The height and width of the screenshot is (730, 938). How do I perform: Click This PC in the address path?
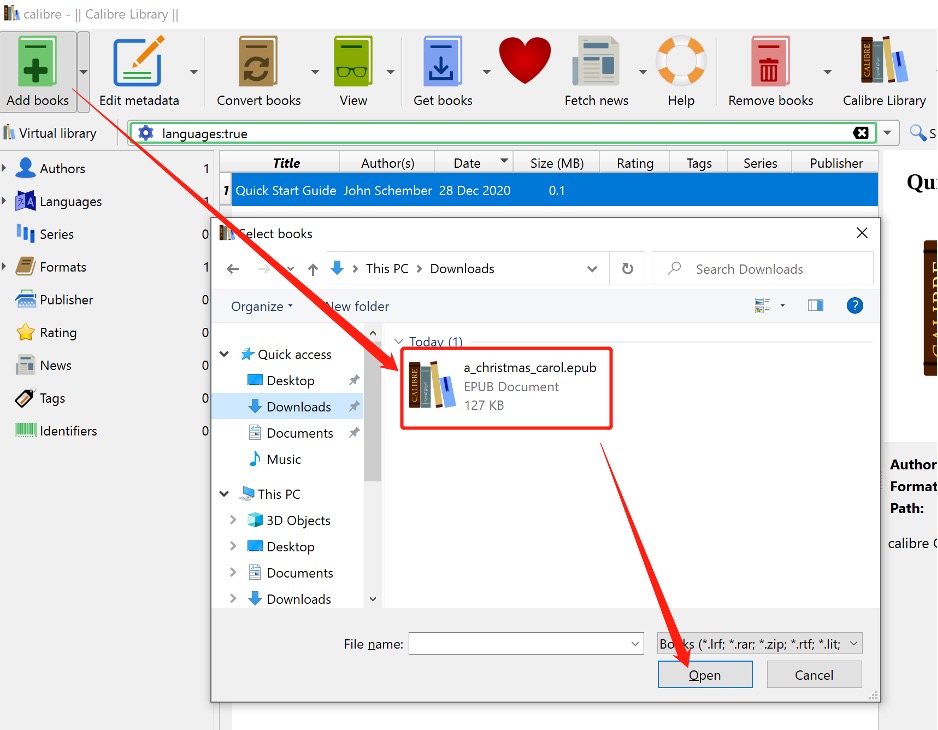(386, 269)
